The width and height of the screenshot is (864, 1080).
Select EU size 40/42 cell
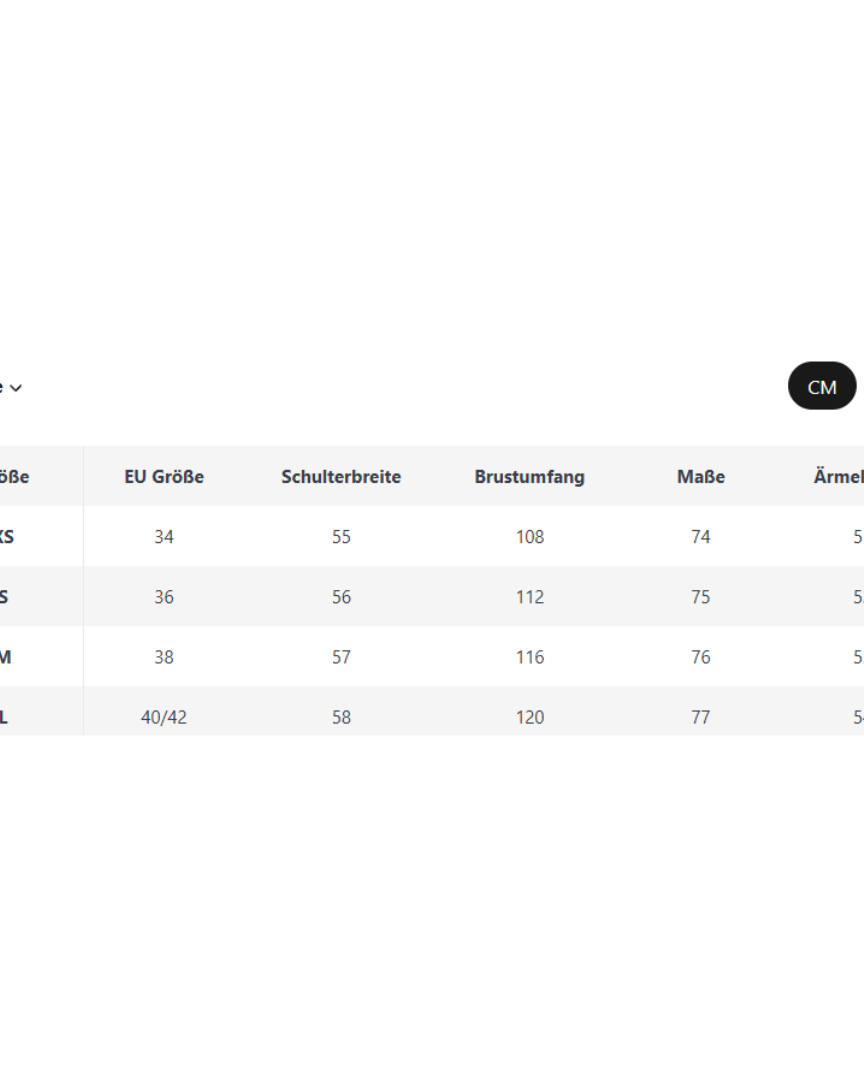point(164,717)
